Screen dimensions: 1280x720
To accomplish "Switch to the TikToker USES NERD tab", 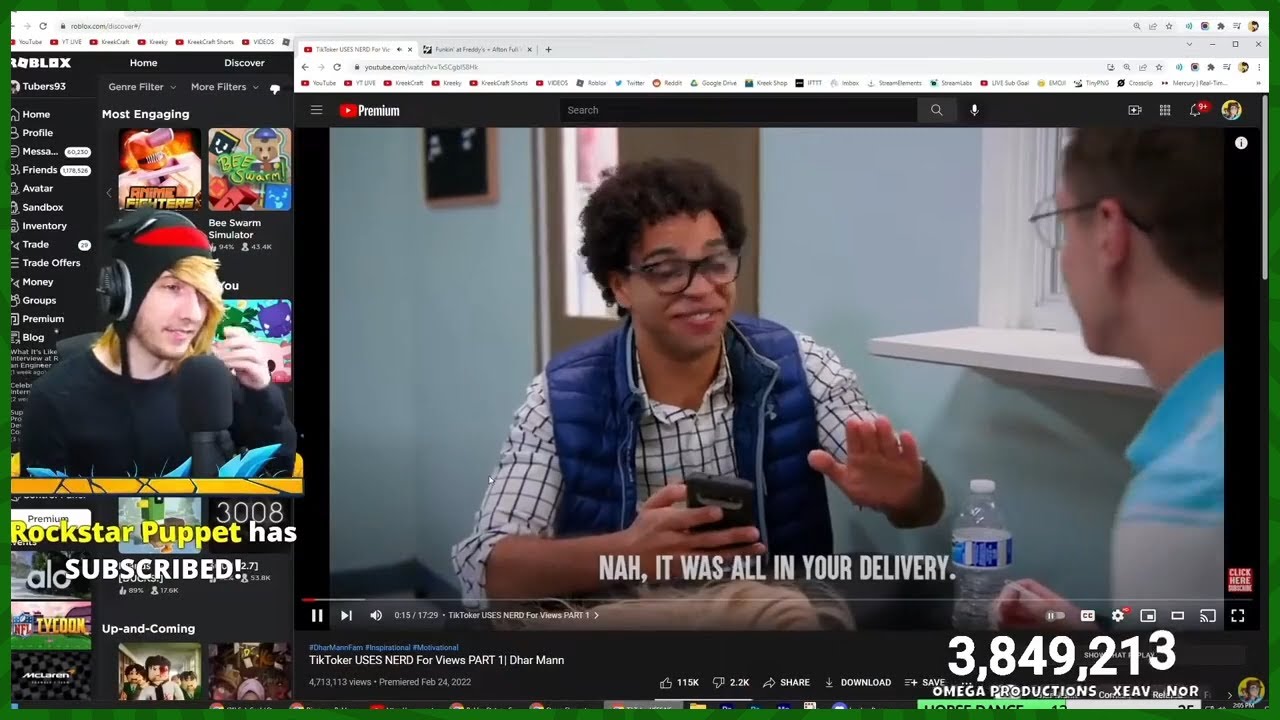I will pyautogui.click(x=356, y=49).
